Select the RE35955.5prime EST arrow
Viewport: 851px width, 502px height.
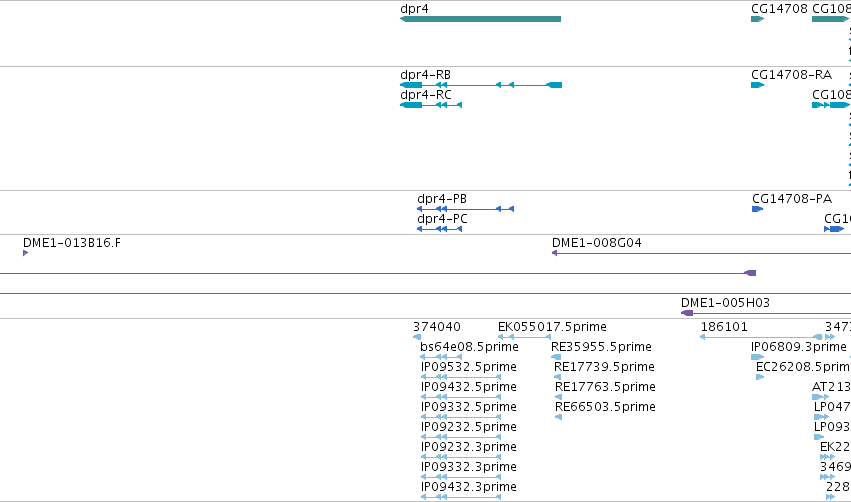[556, 357]
